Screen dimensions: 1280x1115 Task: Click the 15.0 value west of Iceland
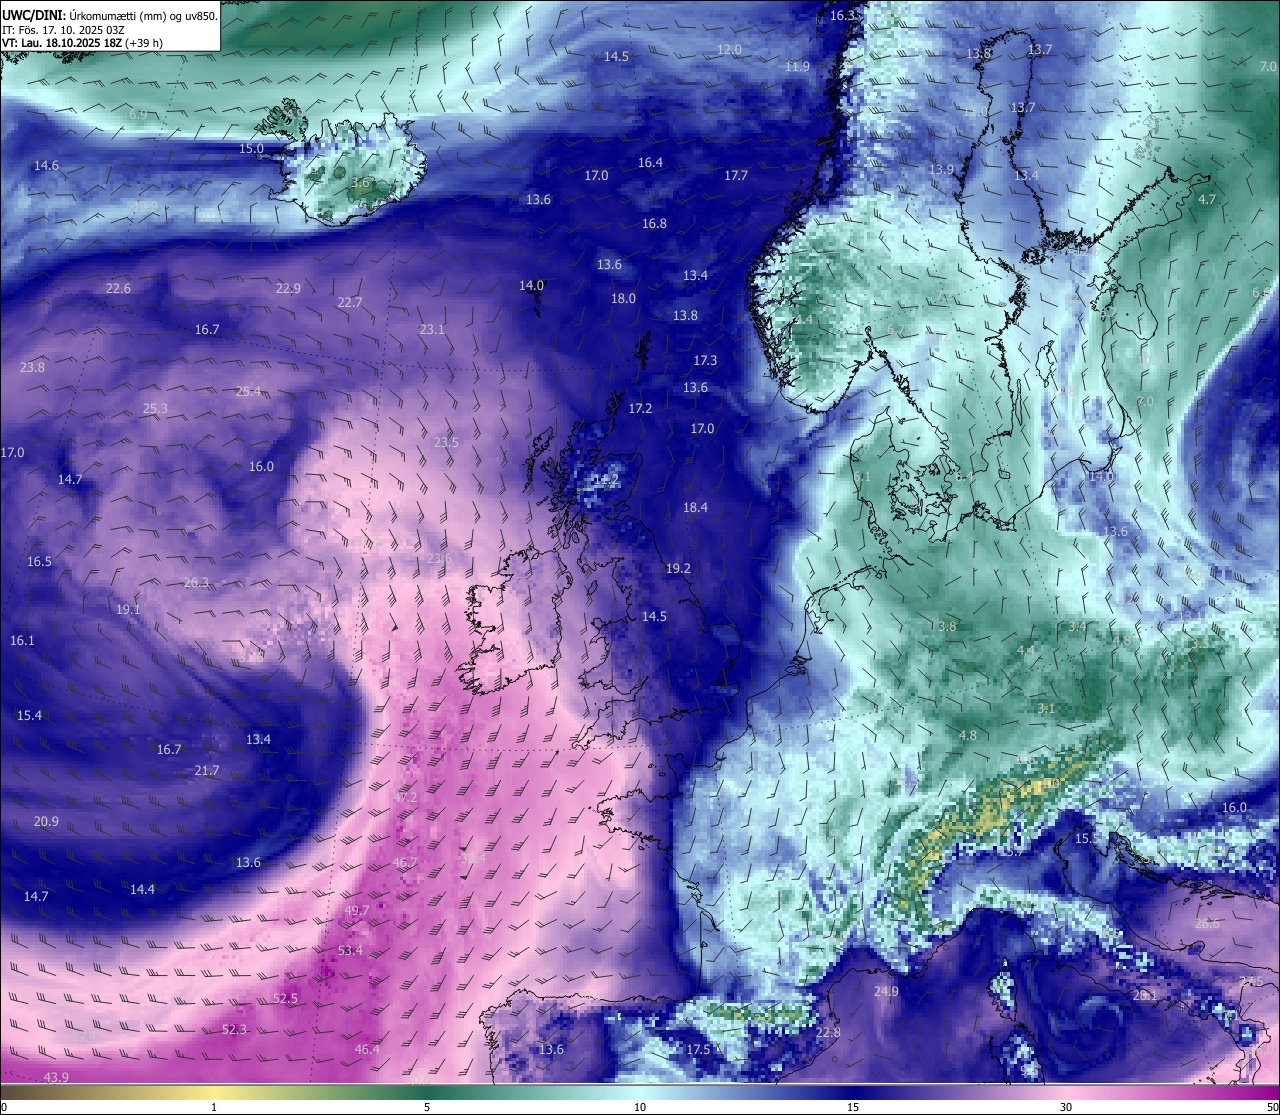point(251,148)
